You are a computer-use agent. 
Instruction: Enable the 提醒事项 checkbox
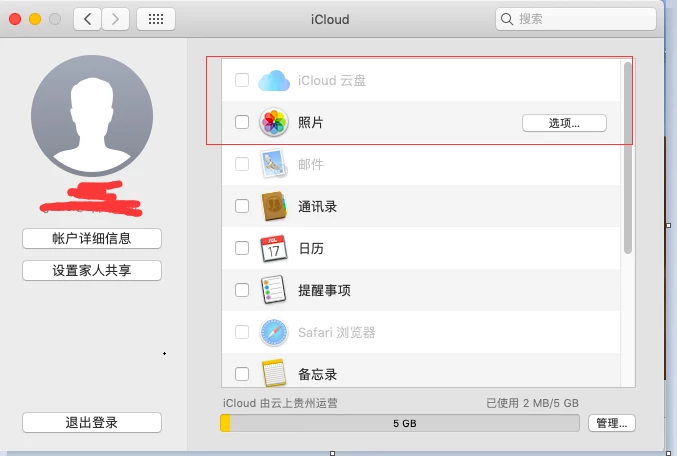(x=242, y=290)
